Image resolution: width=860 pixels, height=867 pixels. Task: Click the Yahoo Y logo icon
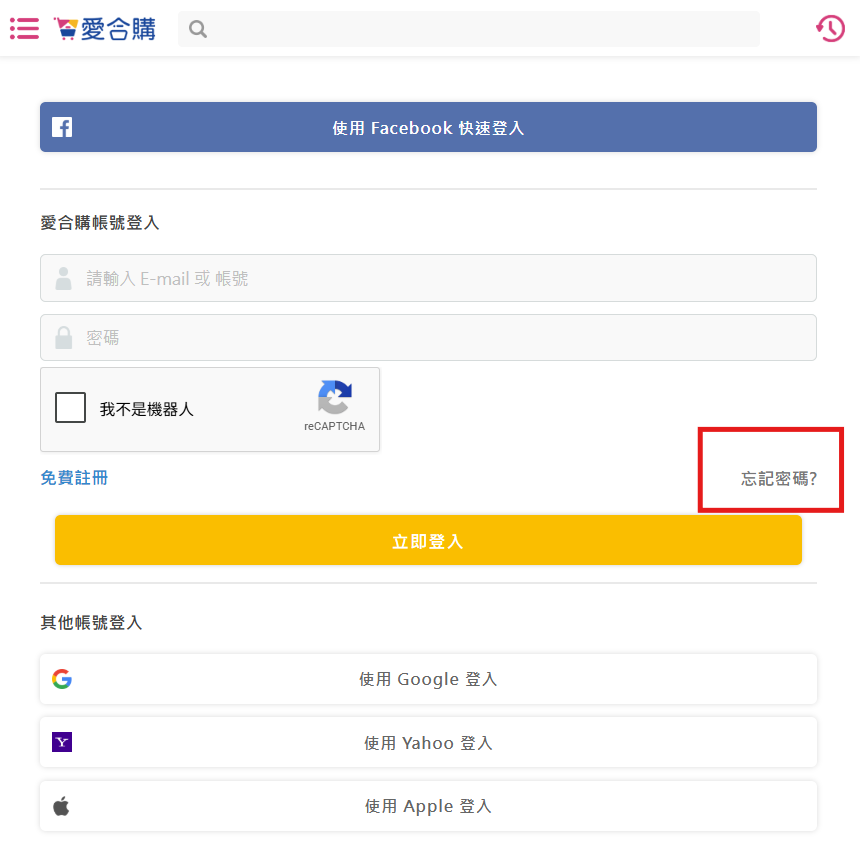click(62, 742)
